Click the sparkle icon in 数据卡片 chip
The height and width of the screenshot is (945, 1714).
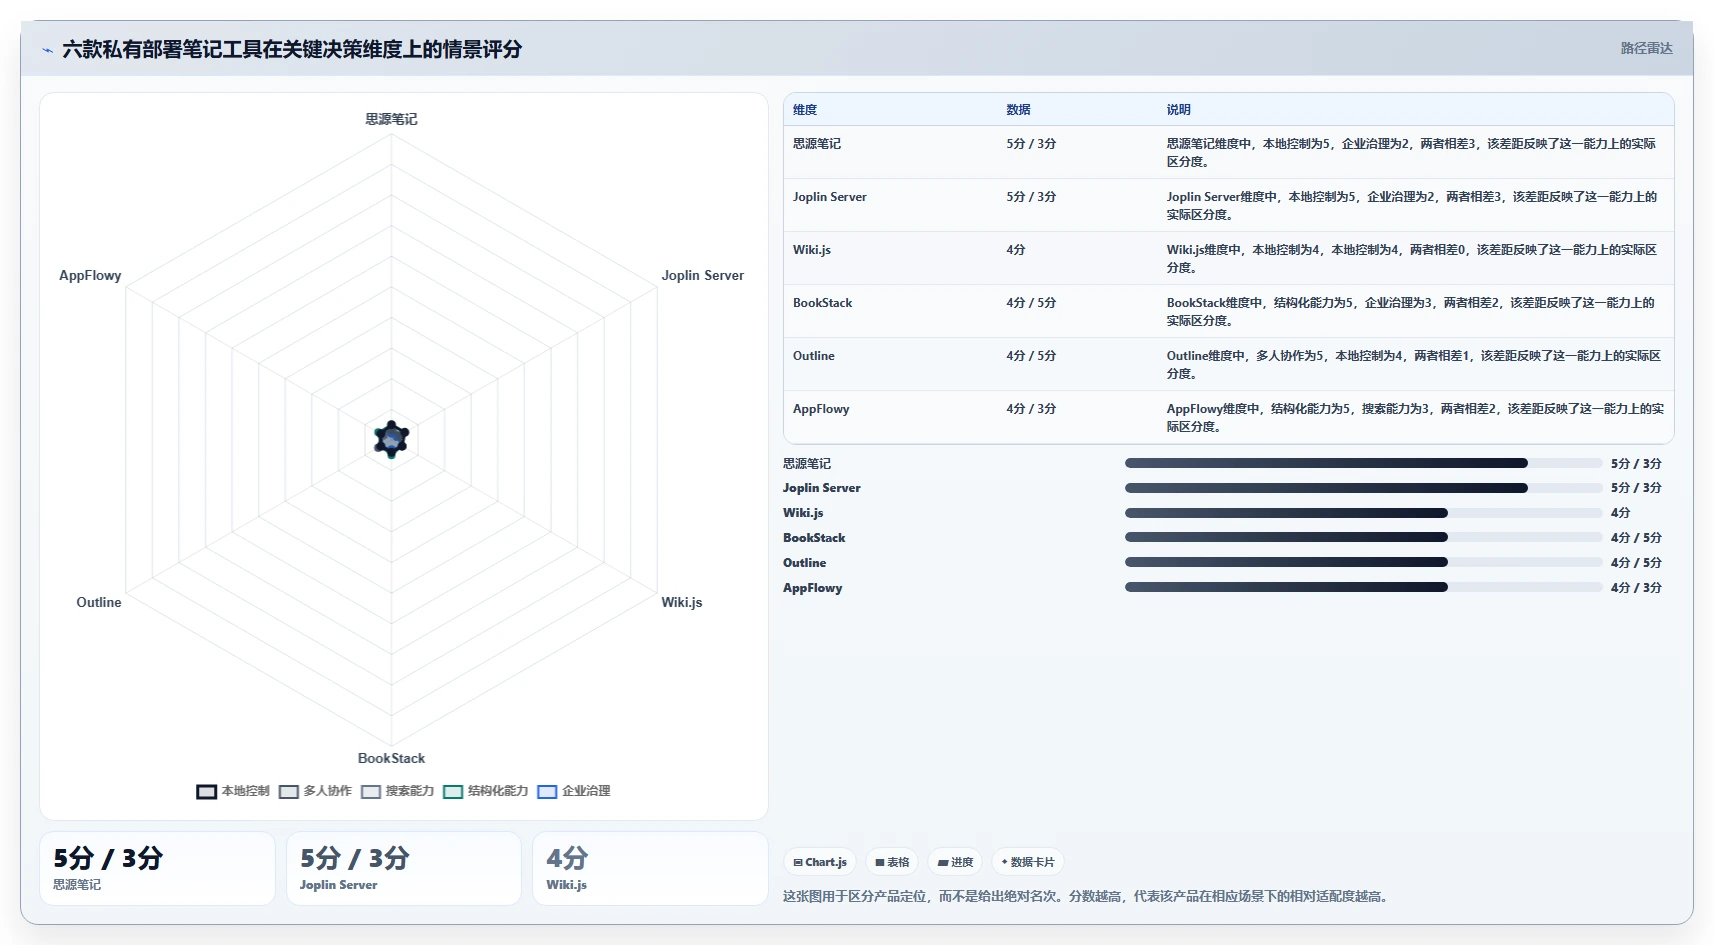1004,862
